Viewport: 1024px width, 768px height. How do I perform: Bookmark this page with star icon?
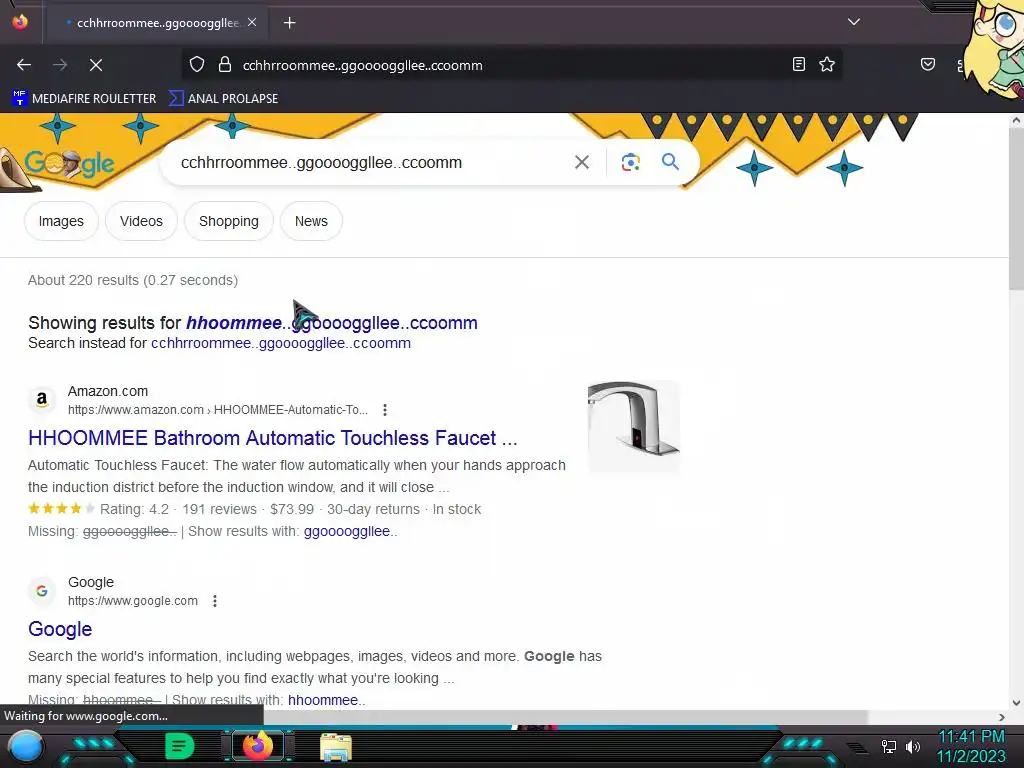pyautogui.click(x=827, y=64)
